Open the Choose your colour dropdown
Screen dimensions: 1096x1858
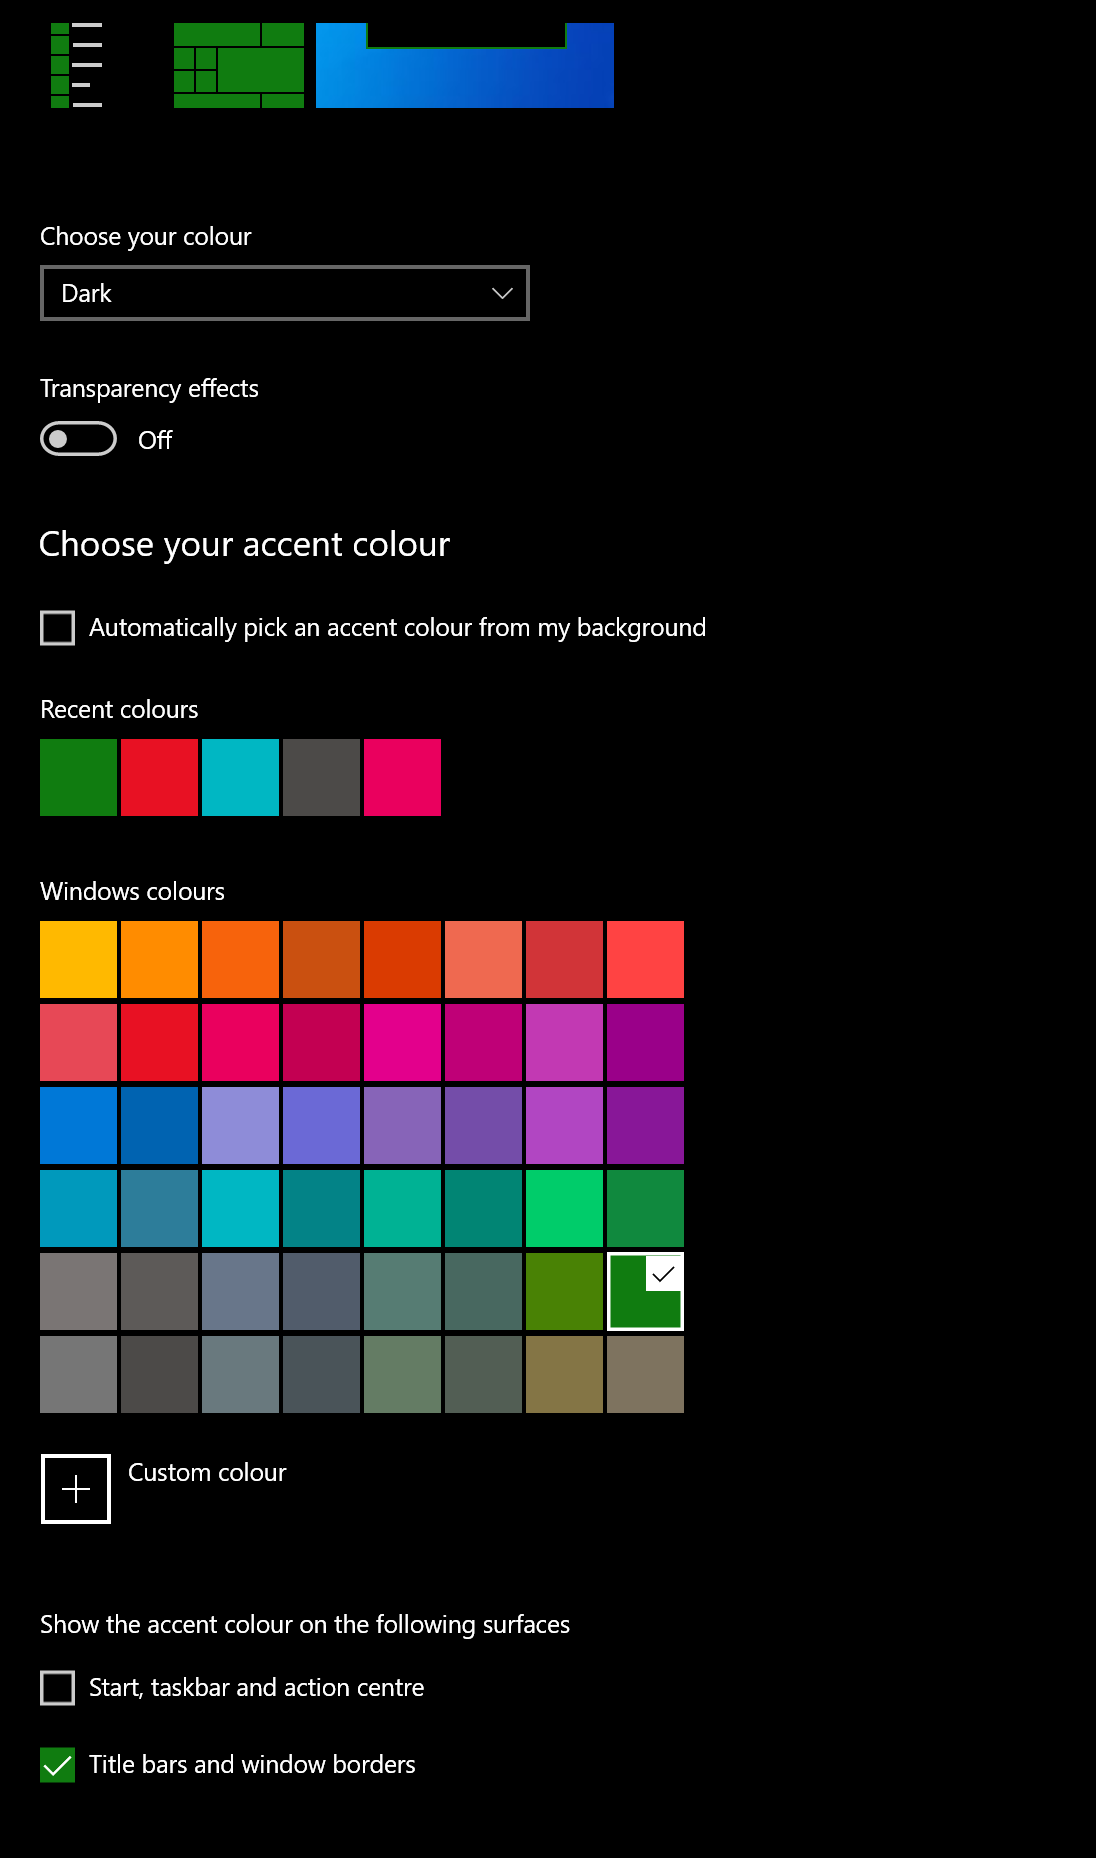pyautogui.click(x=285, y=293)
